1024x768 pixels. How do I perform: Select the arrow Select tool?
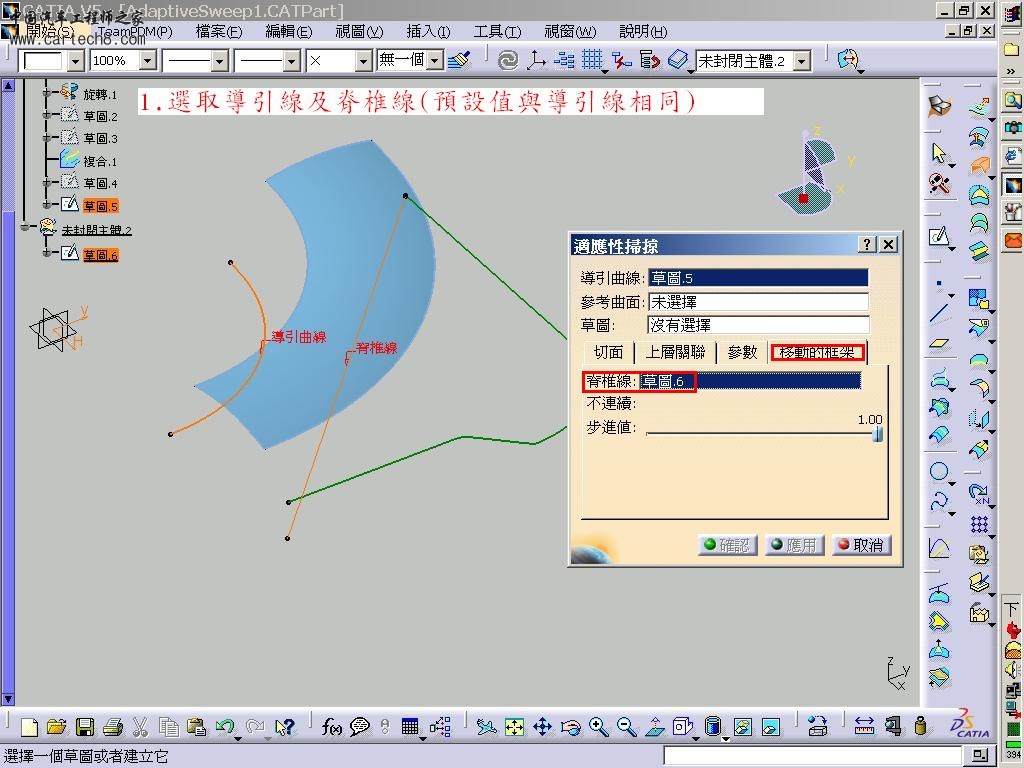coord(939,153)
